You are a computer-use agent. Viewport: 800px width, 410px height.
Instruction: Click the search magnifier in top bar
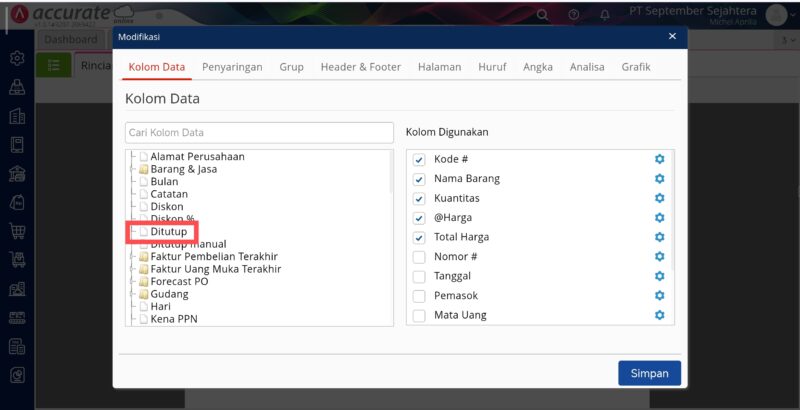click(543, 15)
